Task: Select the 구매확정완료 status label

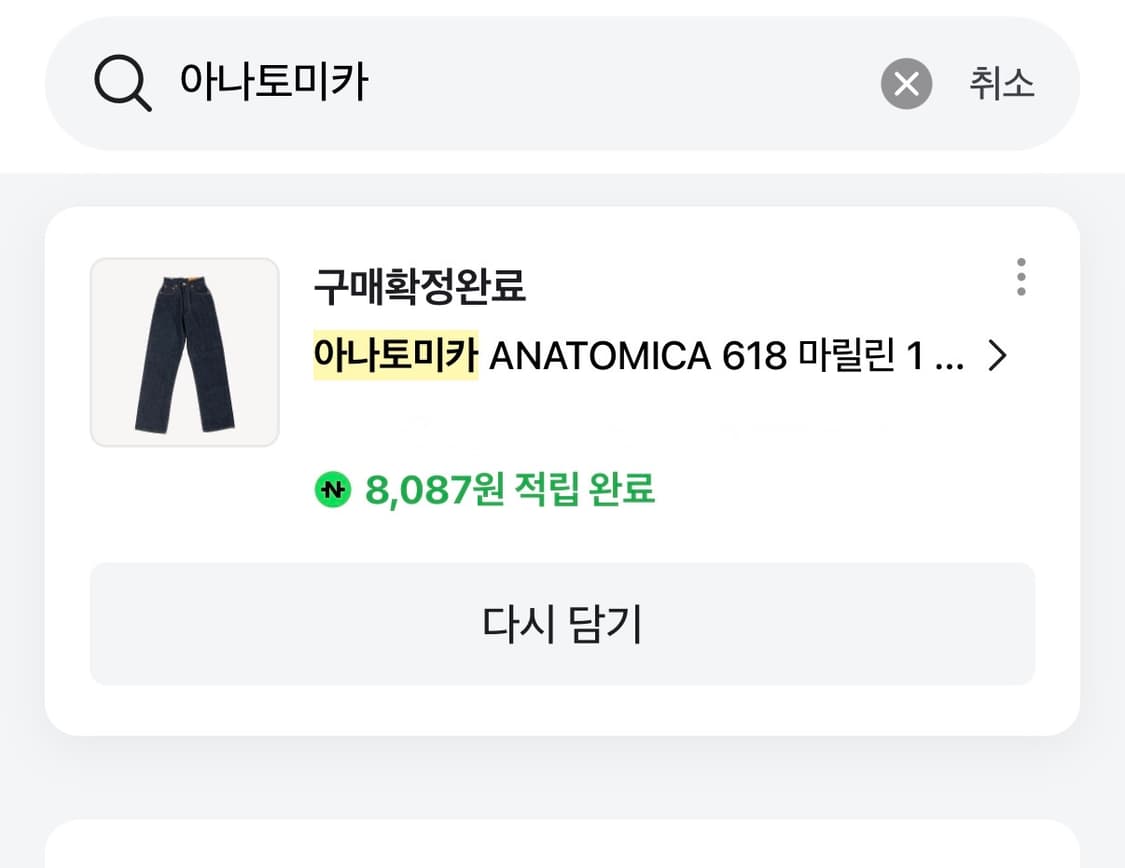Action: click(422, 287)
